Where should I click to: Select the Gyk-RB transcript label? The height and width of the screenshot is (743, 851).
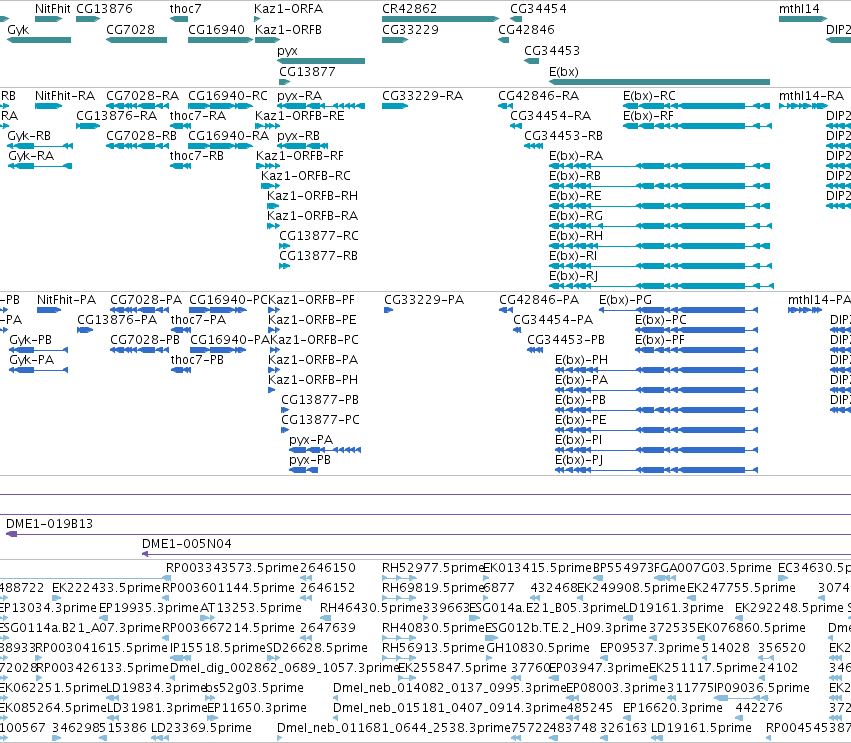coord(29,136)
